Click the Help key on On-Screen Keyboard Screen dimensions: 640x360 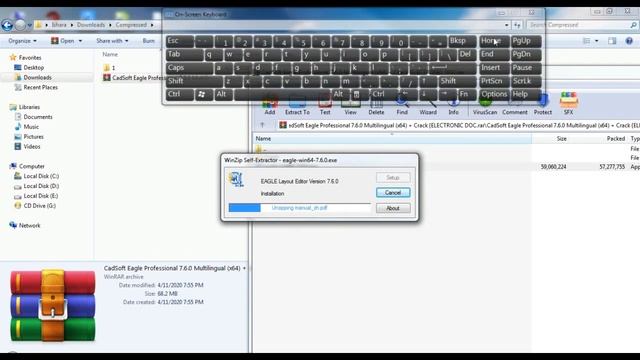(x=526, y=94)
